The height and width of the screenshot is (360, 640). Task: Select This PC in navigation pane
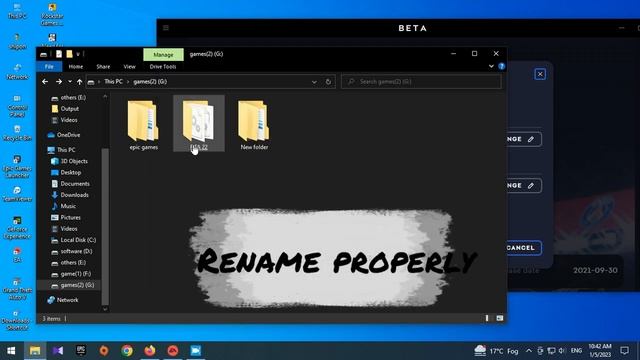pos(62,150)
